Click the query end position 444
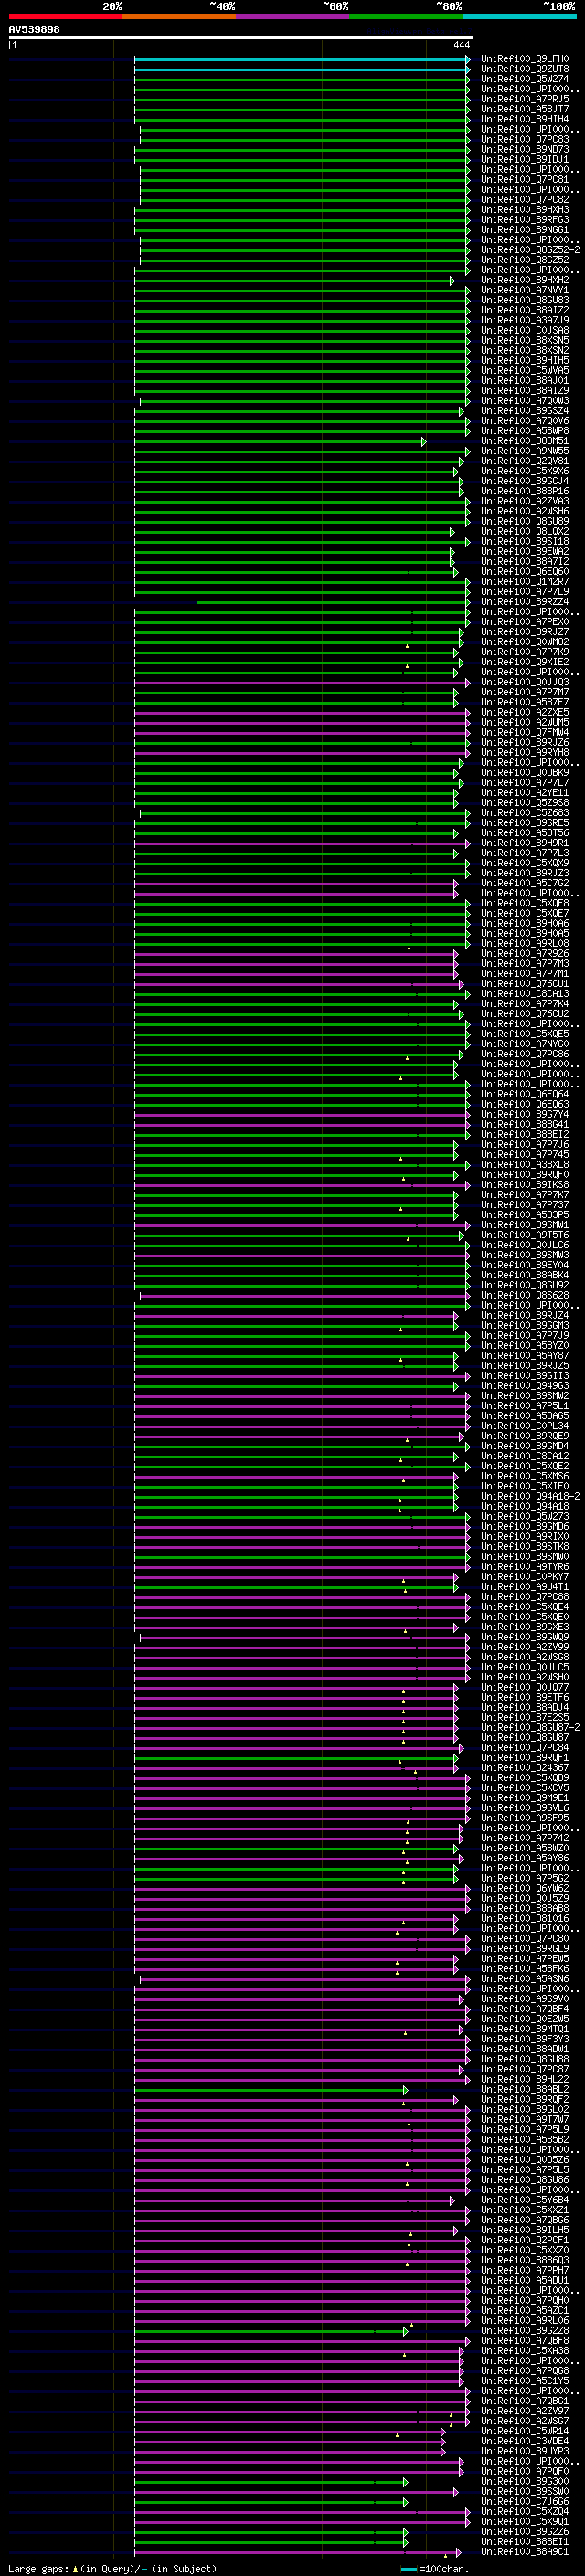This screenshot has width=585, height=2576. pos(461,45)
